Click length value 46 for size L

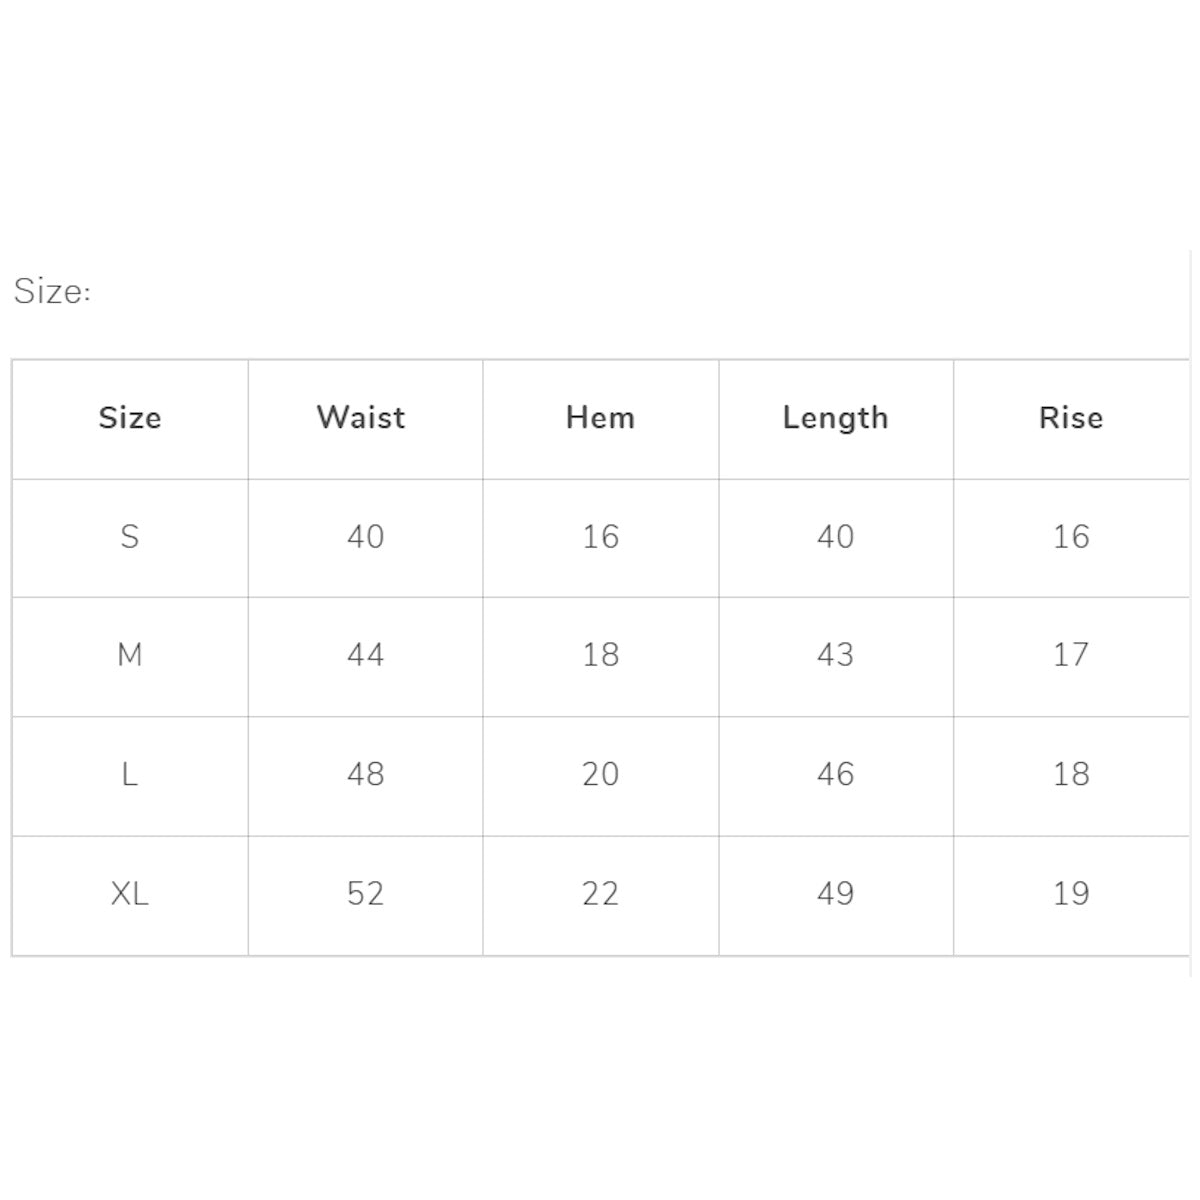click(x=835, y=774)
